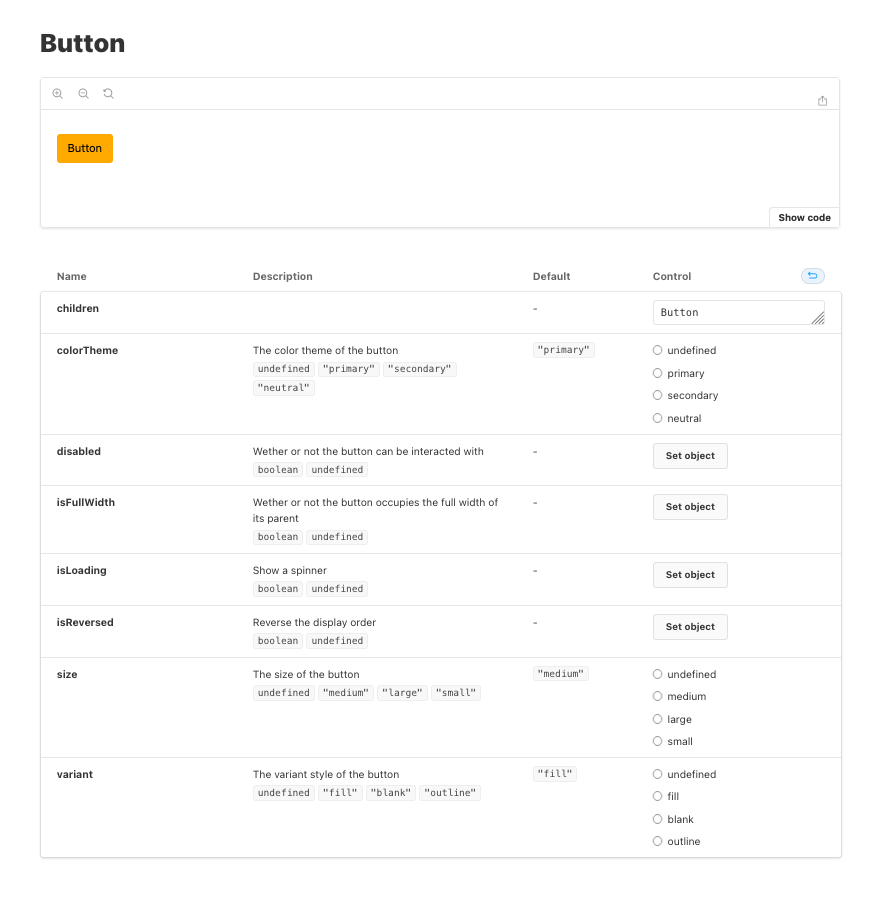Click the disabled prop name
The image size is (890, 900).
click(79, 451)
